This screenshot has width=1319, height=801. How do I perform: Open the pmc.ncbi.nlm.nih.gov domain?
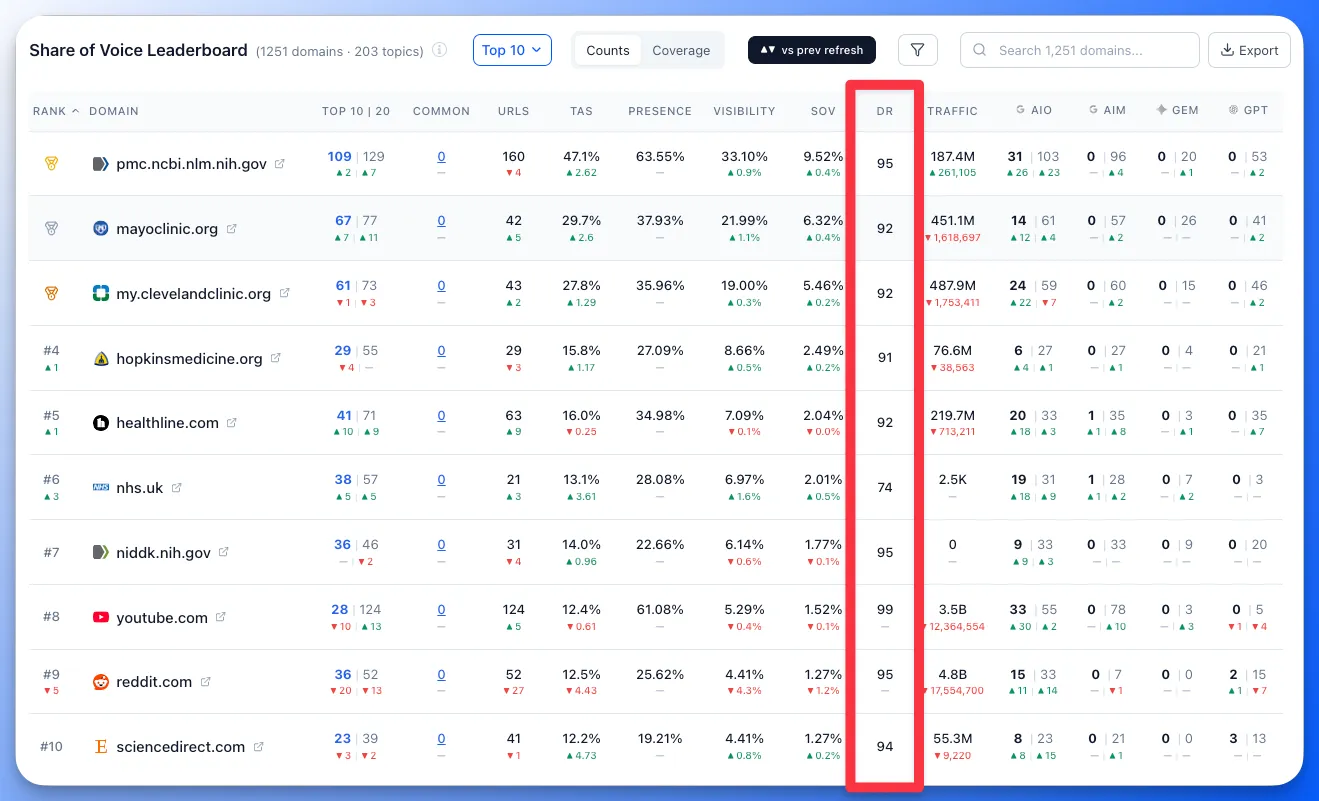191,163
